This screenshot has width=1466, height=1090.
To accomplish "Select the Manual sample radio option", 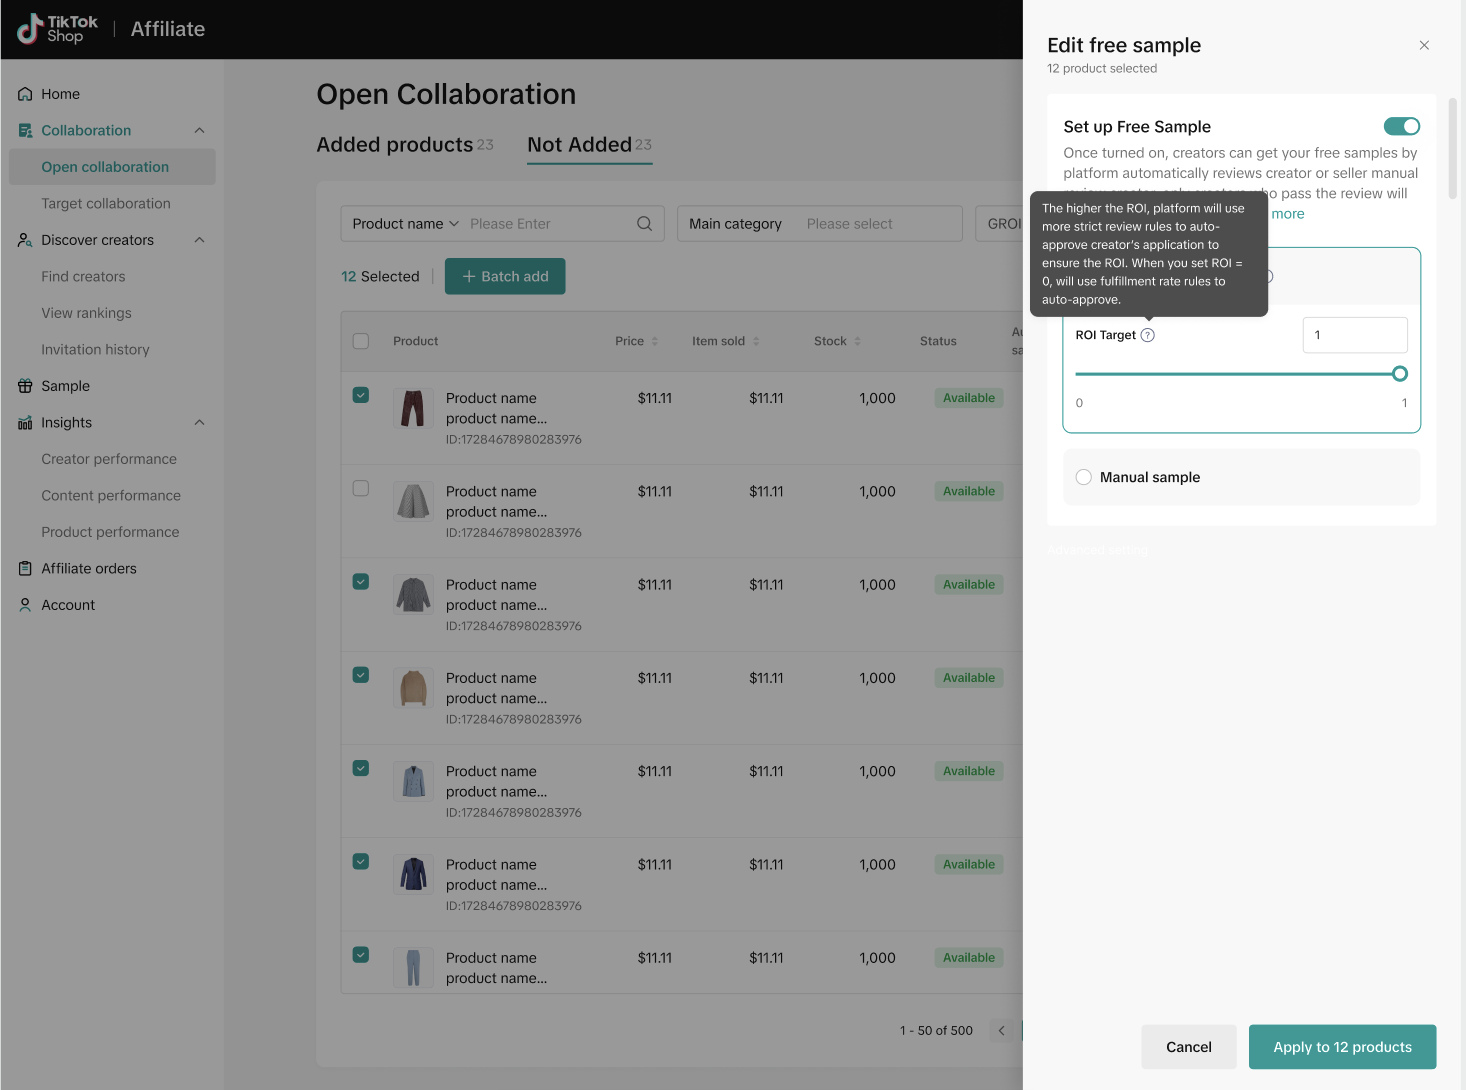I will pos(1084,478).
